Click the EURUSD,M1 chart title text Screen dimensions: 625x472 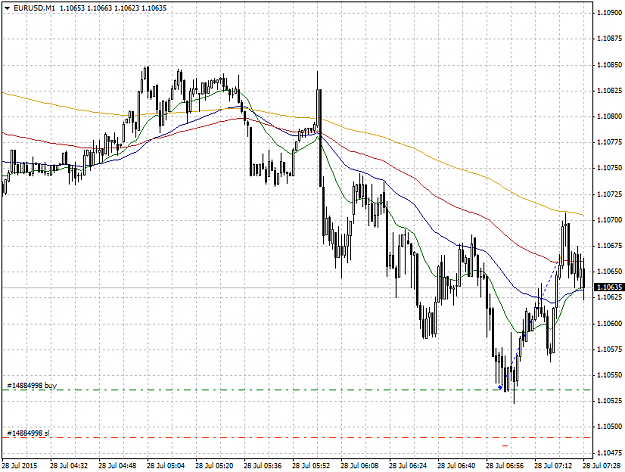[34, 8]
